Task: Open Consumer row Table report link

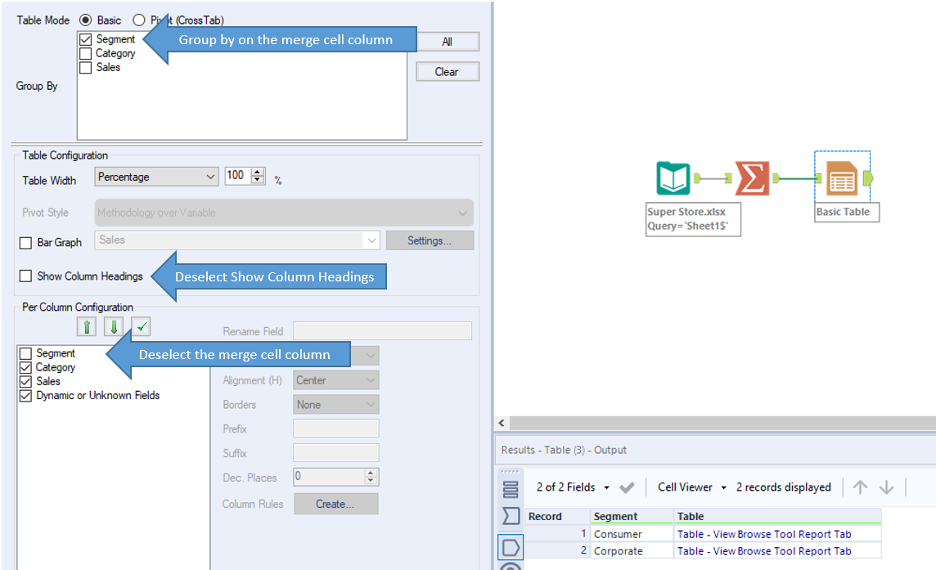Action: (764, 534)
